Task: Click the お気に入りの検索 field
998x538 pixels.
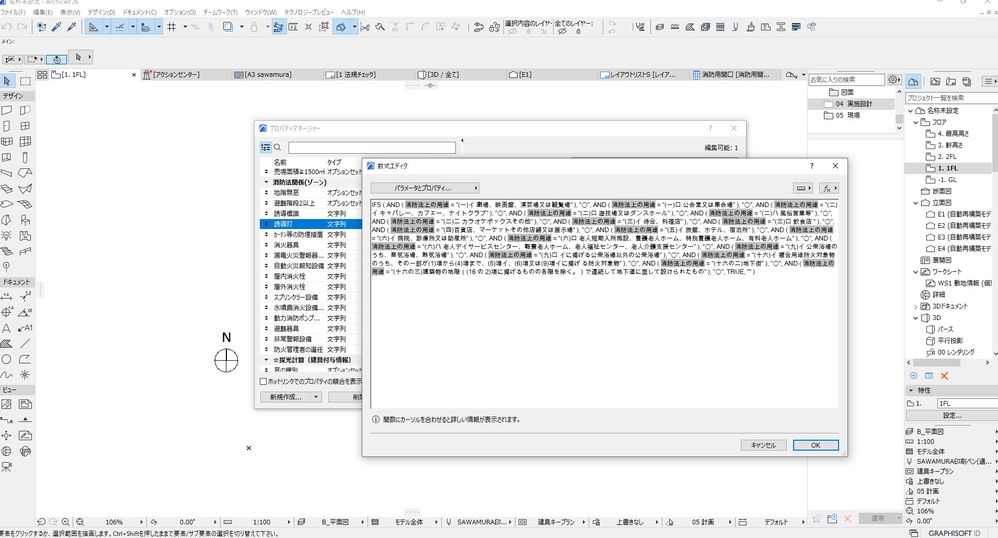Action: coord(847,80)
